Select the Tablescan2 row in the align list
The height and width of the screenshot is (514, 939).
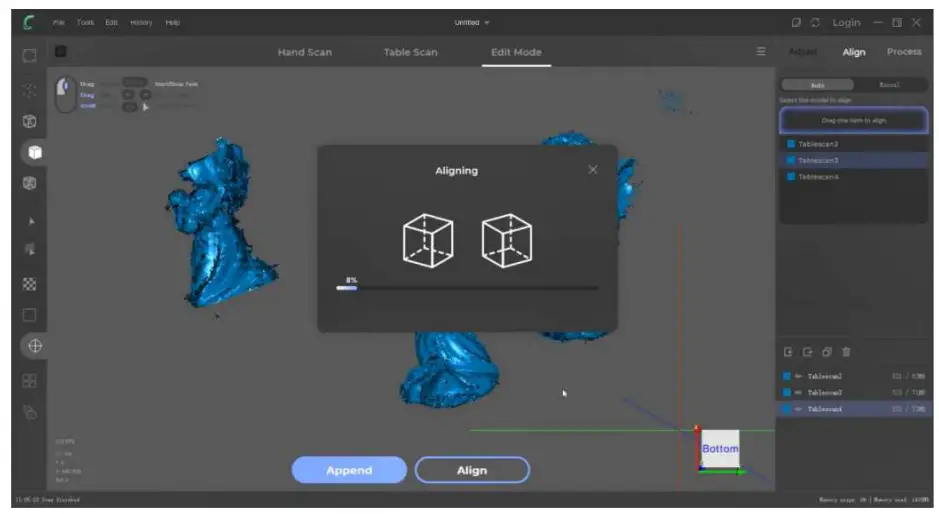(853, 144)
